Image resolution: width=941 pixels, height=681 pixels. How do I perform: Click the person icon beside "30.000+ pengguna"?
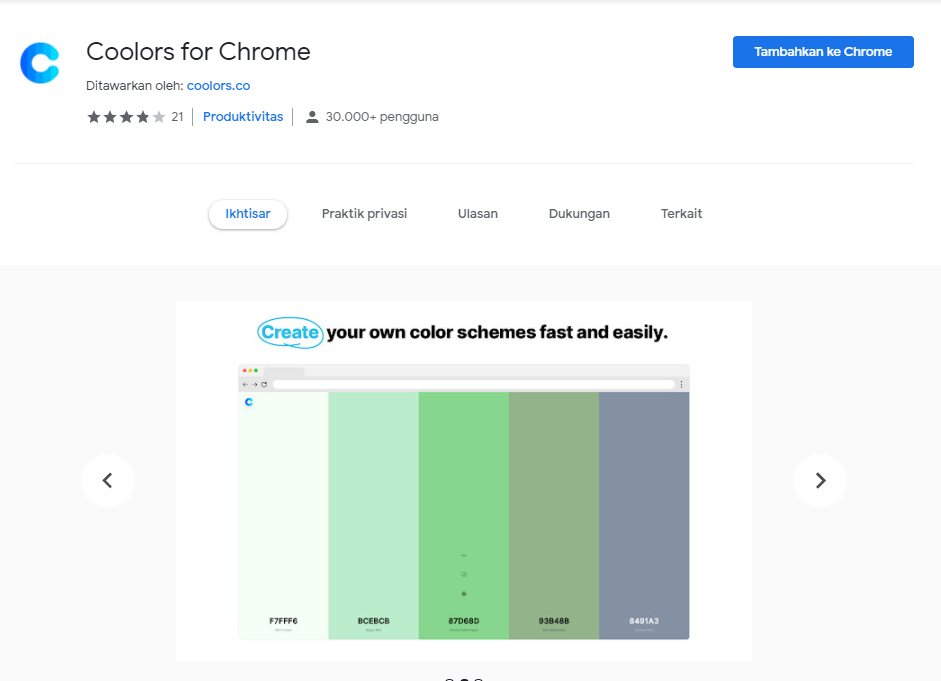click(x=312, y=116)
